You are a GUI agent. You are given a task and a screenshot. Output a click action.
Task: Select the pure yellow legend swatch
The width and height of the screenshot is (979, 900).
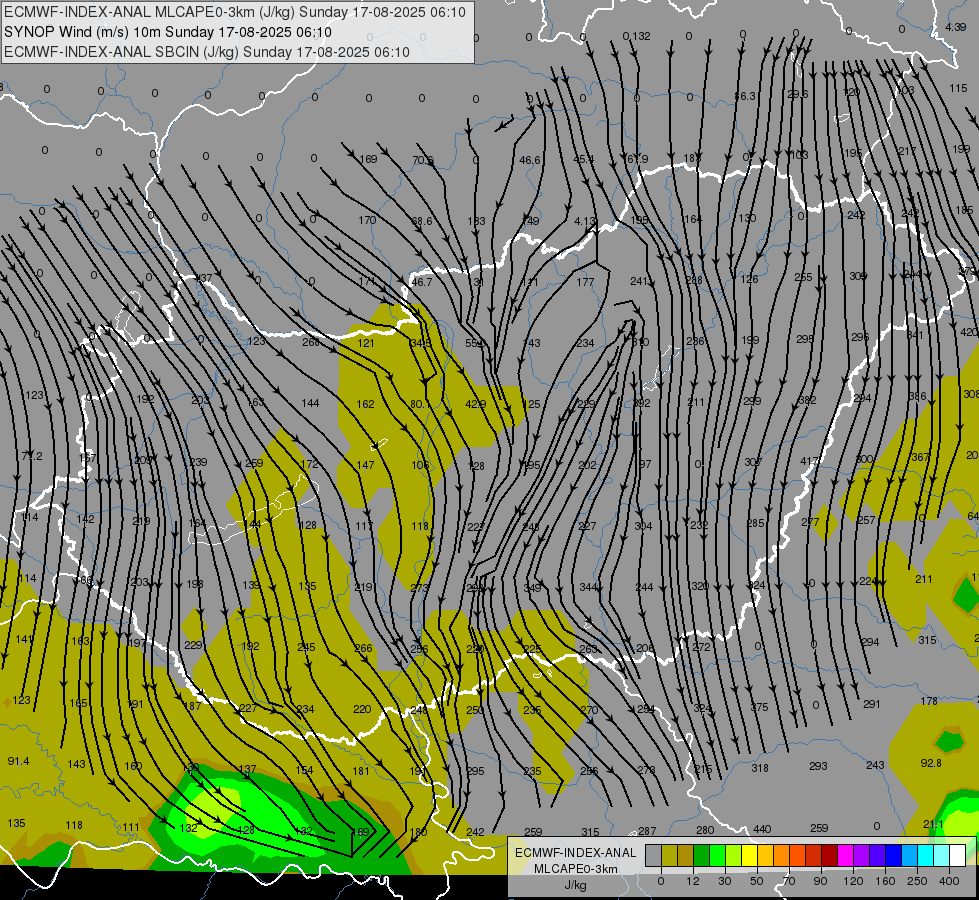tap(749, 855)
